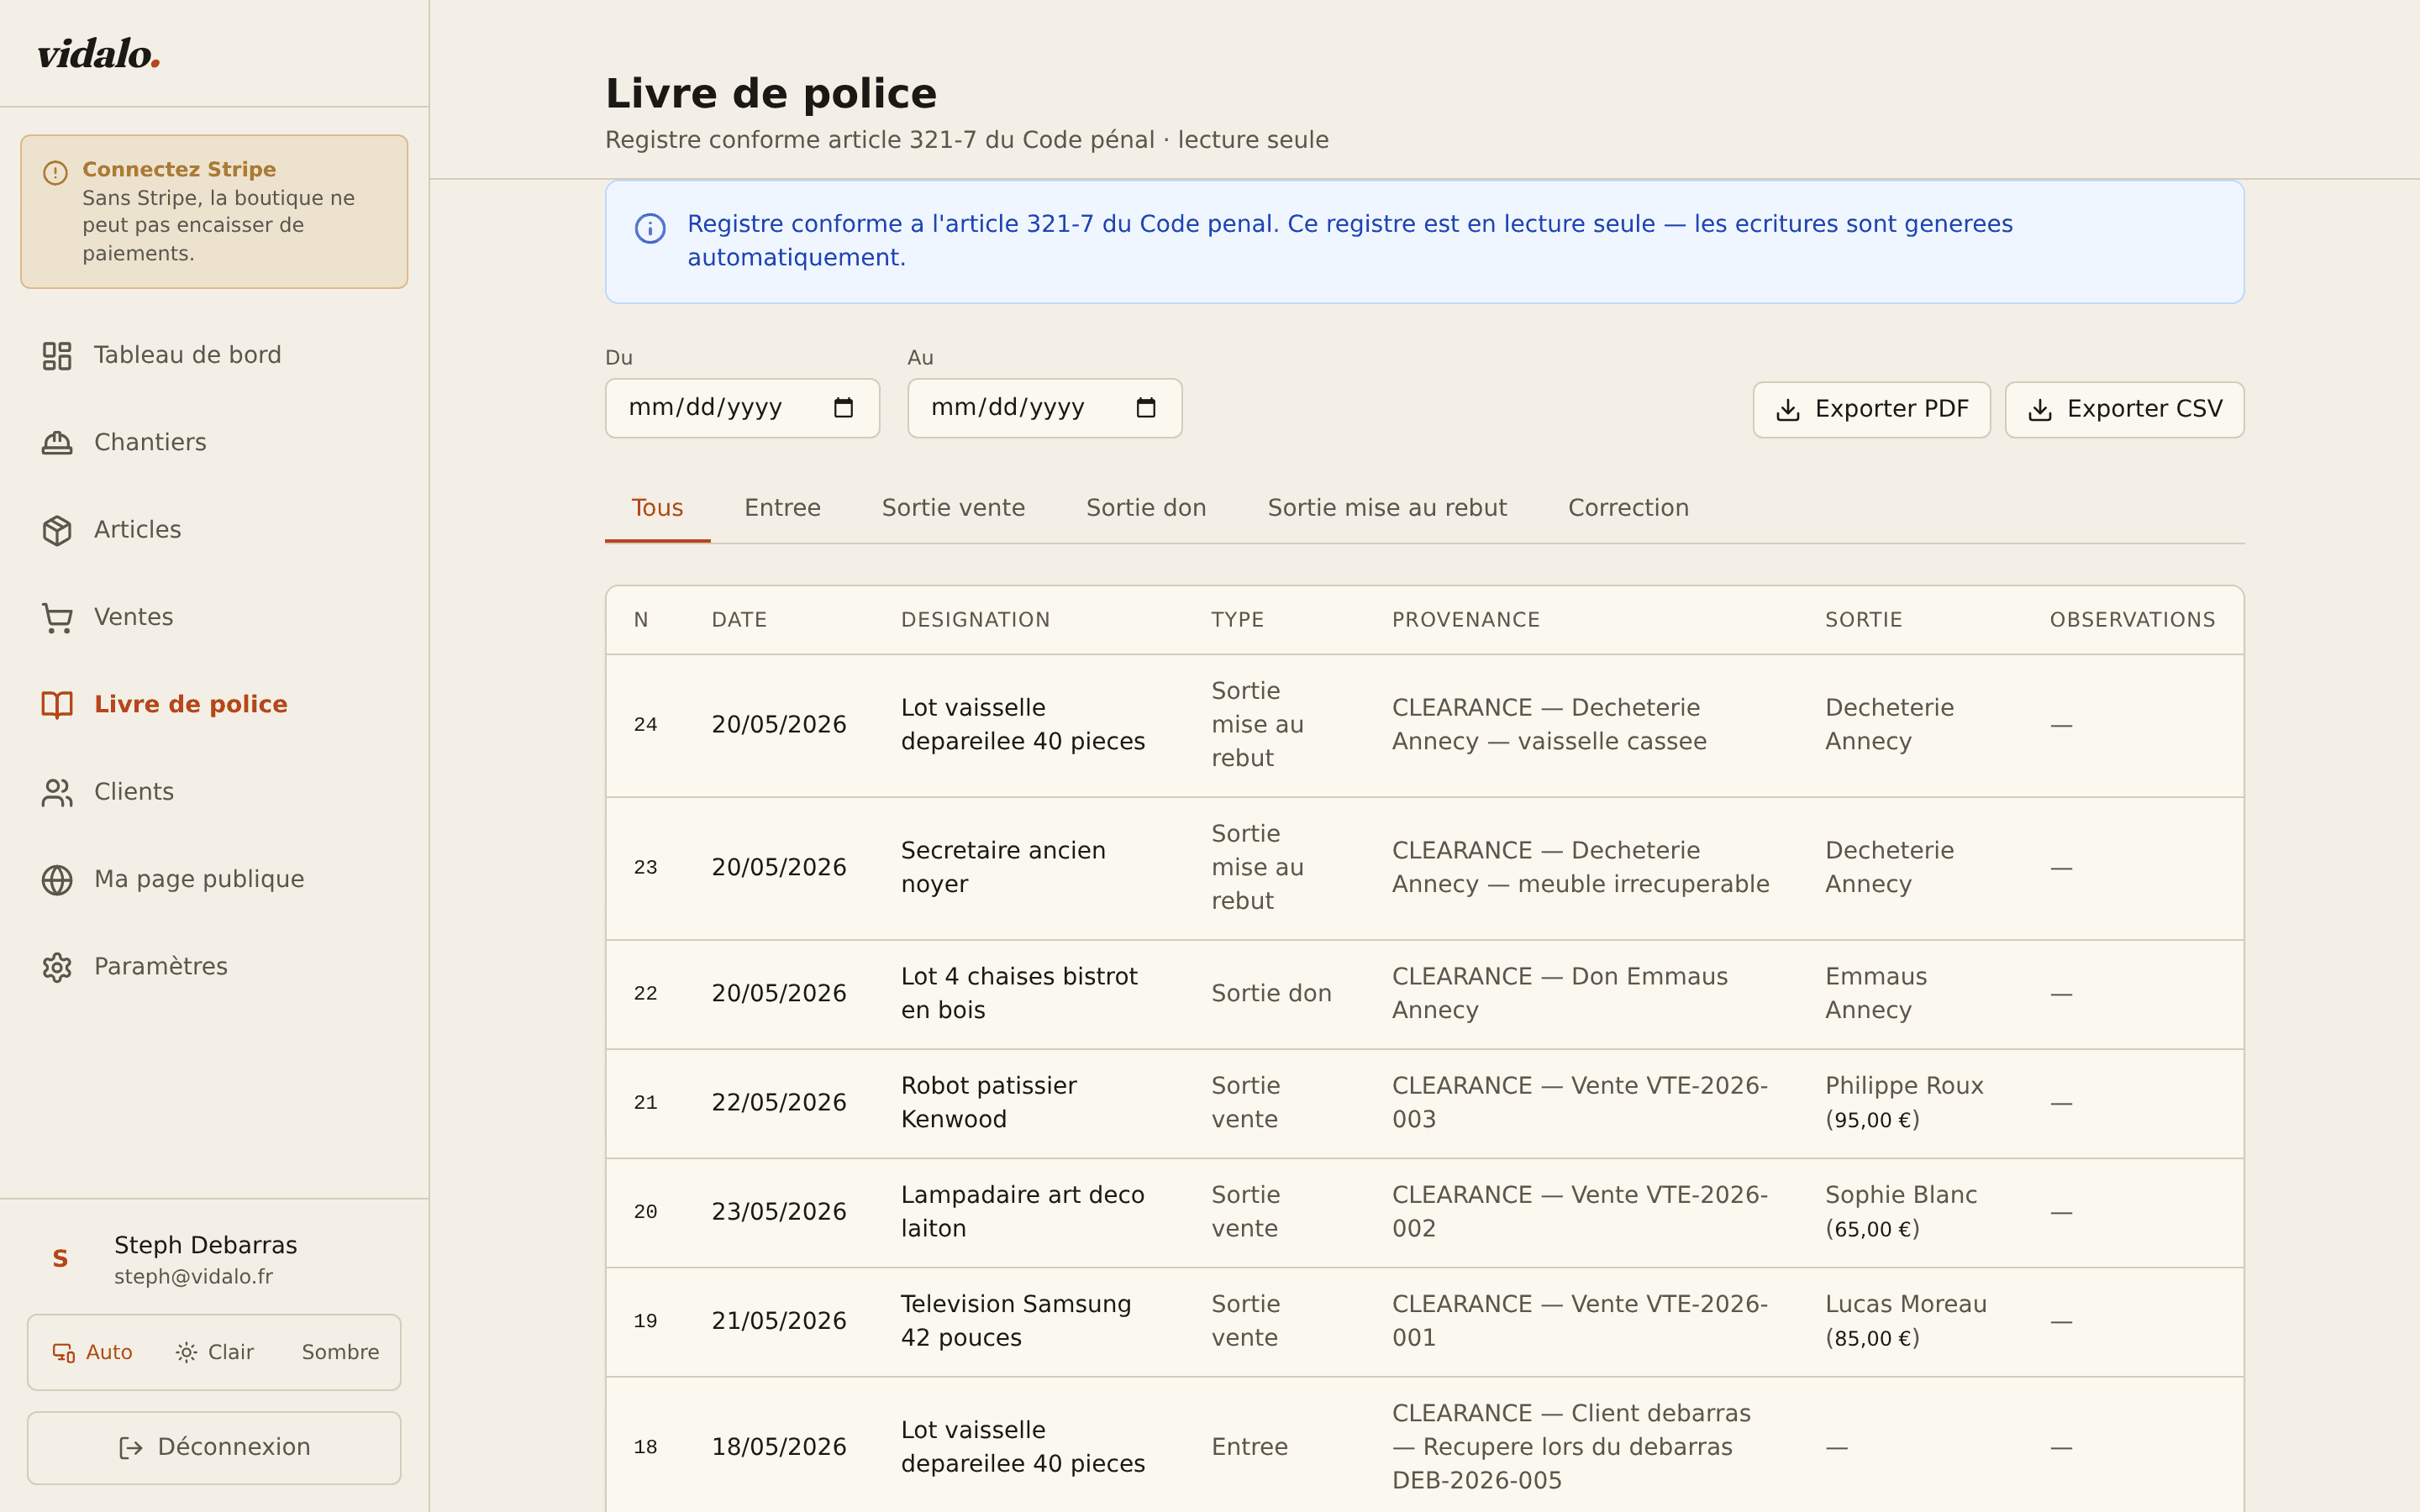The width and height of the screenshot is (2420, 1512).
Task: Switch to the Sortie don tab
Action: (x=1146, y=508)
